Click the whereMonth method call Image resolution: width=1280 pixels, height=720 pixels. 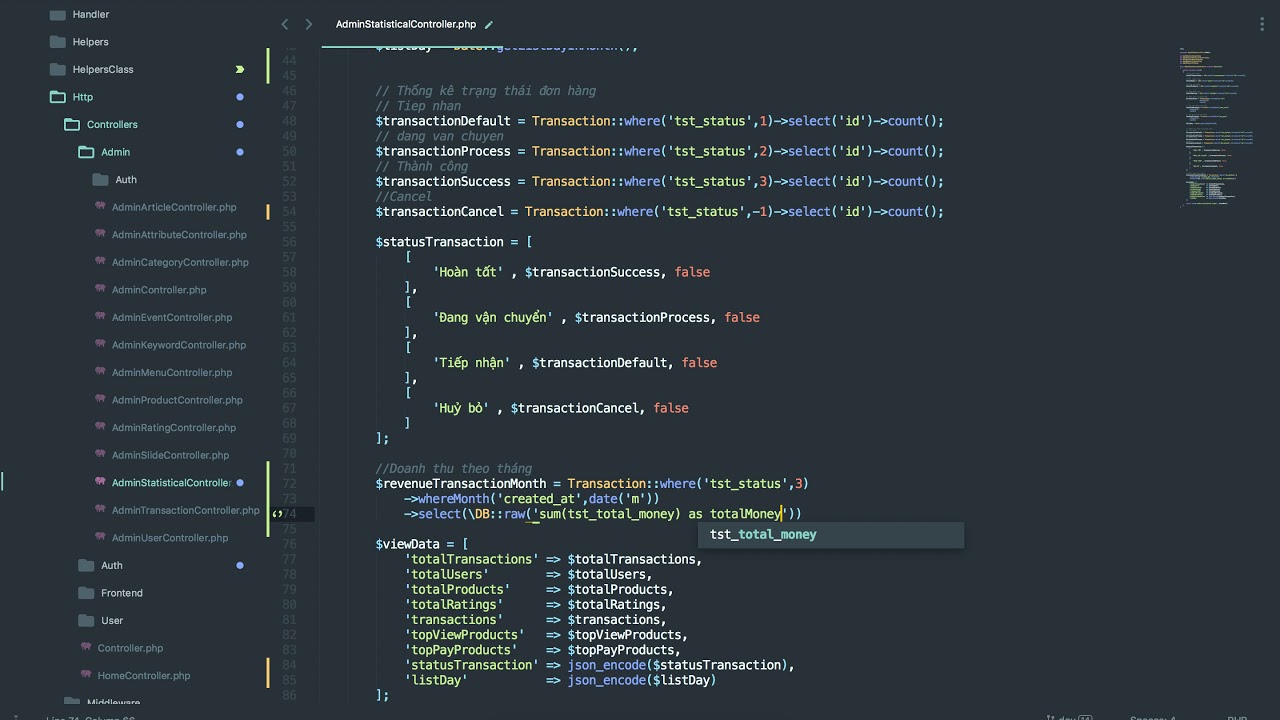(x=453, y=499)
